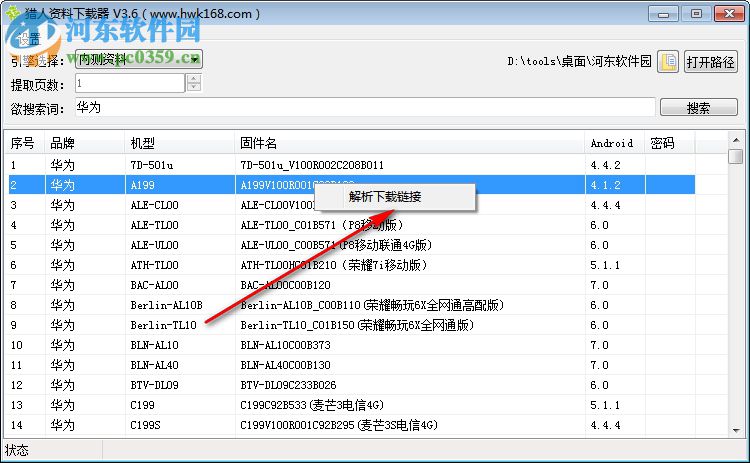This screenshot has width=750, height=463.
Task: Select firmware BLN-AL40C00B130
Action: (286, 365)
